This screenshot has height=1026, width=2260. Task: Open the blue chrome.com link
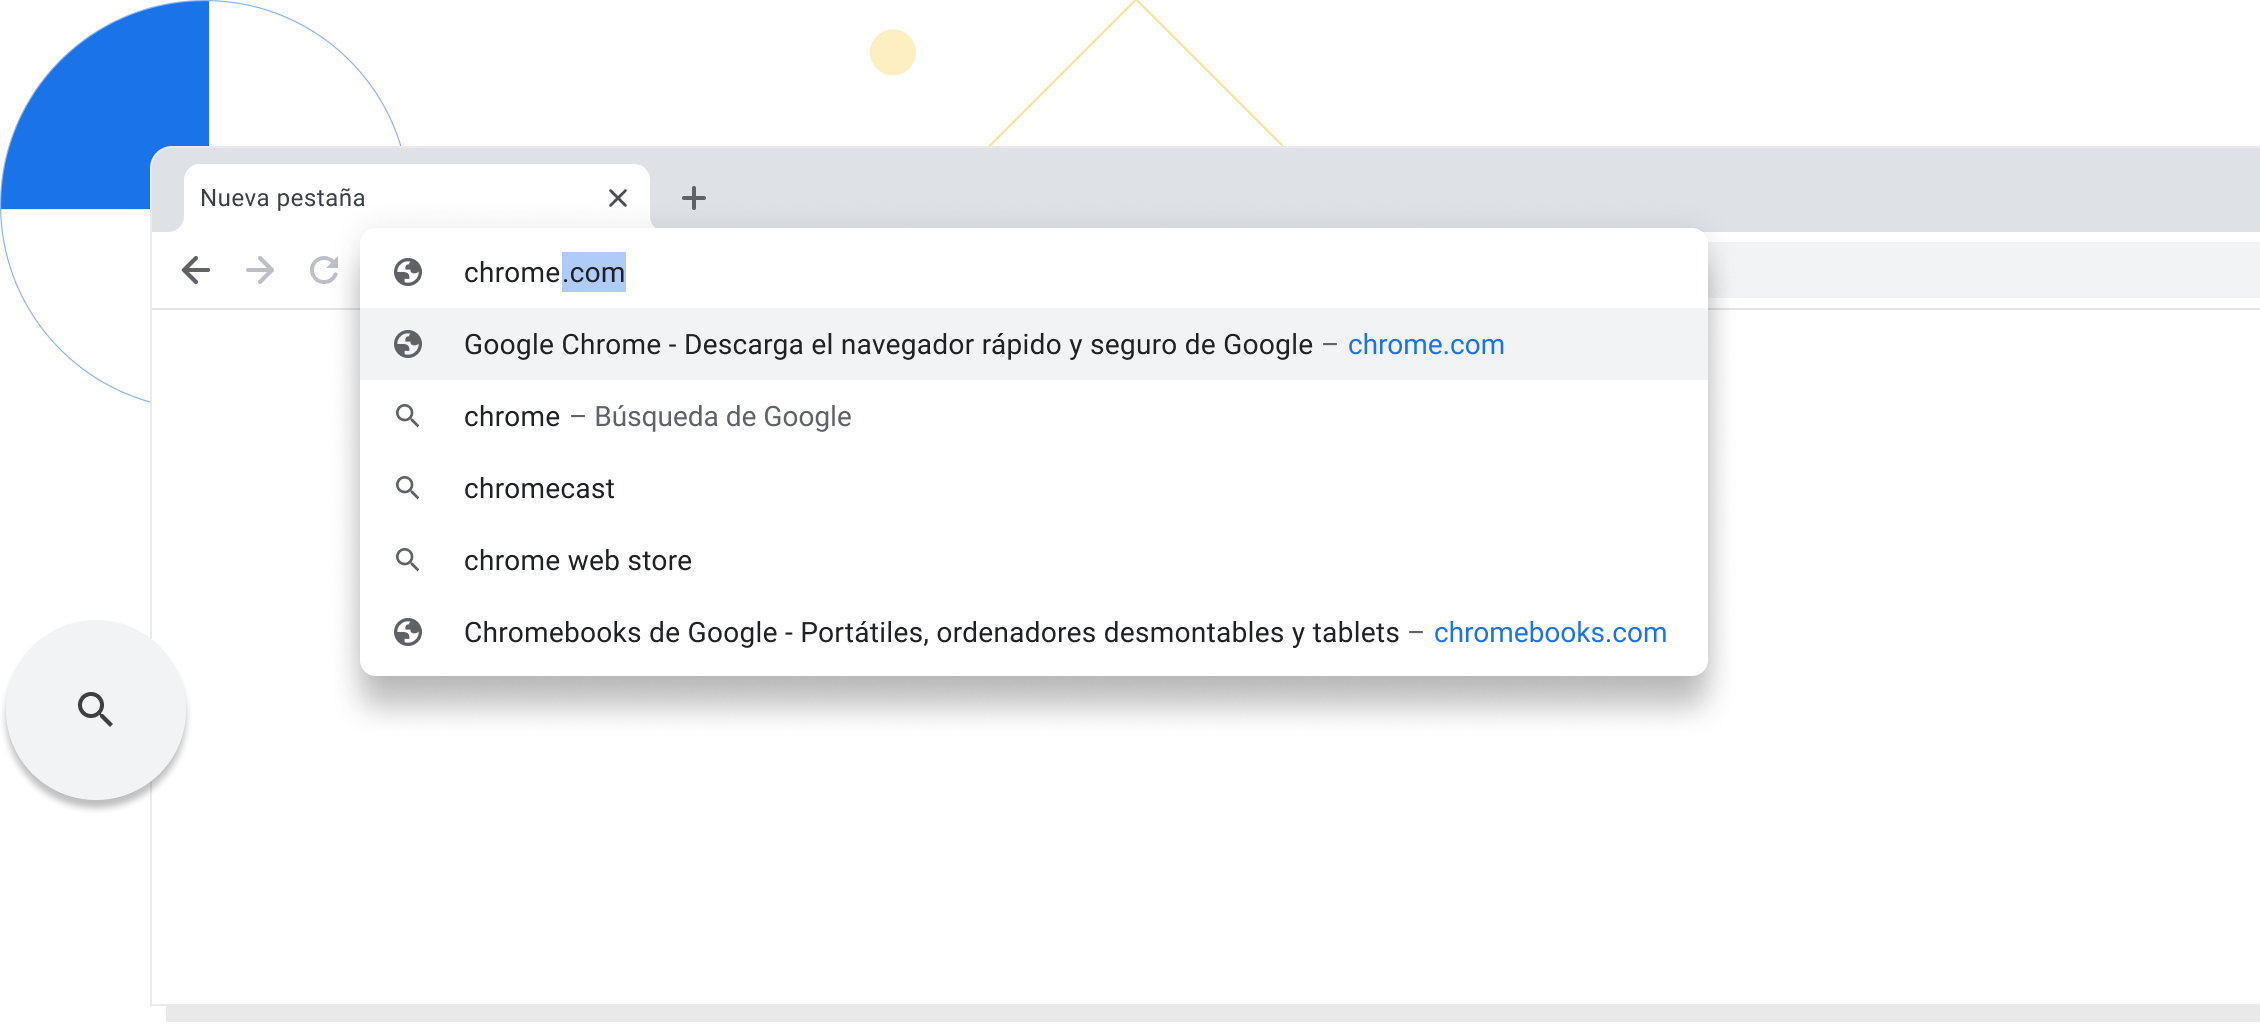pos(1425,345)
